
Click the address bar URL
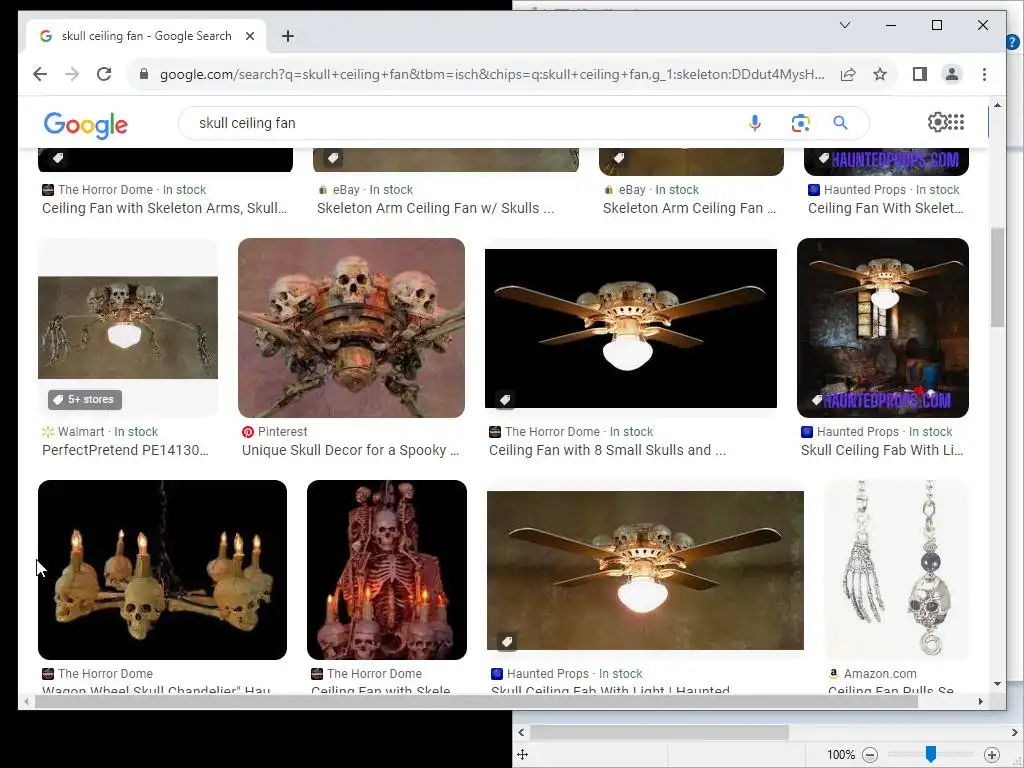pos(492,74)
